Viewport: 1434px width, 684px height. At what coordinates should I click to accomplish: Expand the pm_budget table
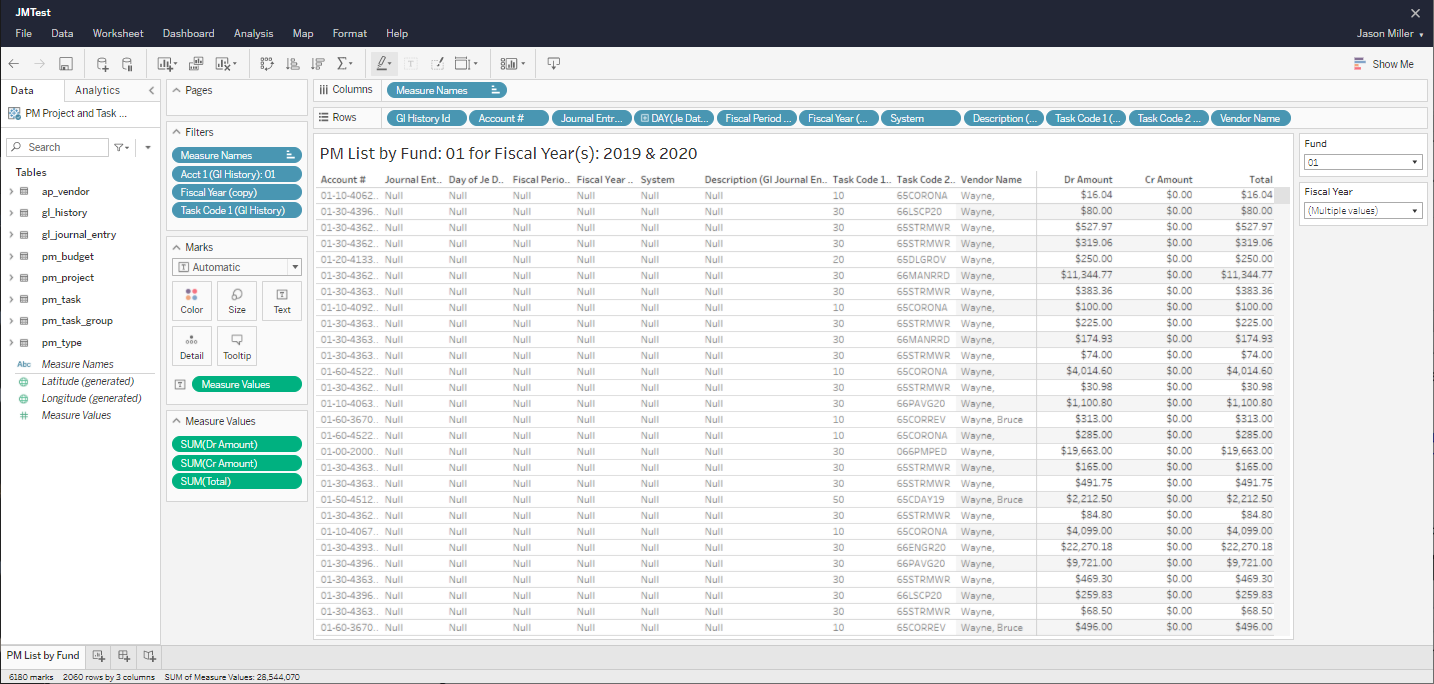[11, 256]
